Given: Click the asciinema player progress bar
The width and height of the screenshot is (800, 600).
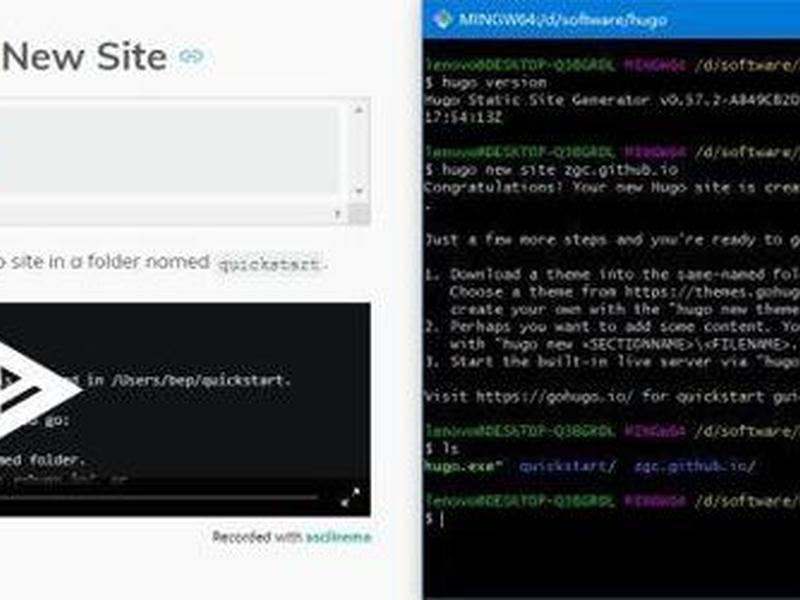Looking at the screenshot, I should click(x=158, y=496).
